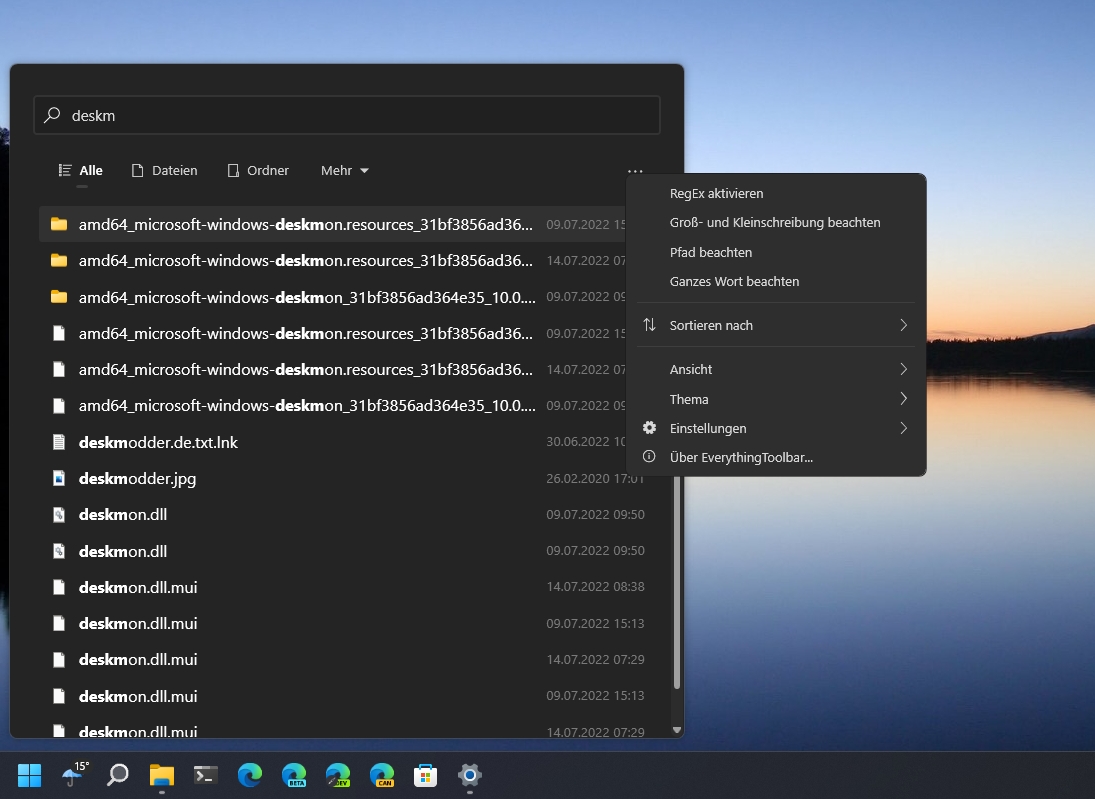Toggle Groß- und Kleinschreibung beachten

776,223
